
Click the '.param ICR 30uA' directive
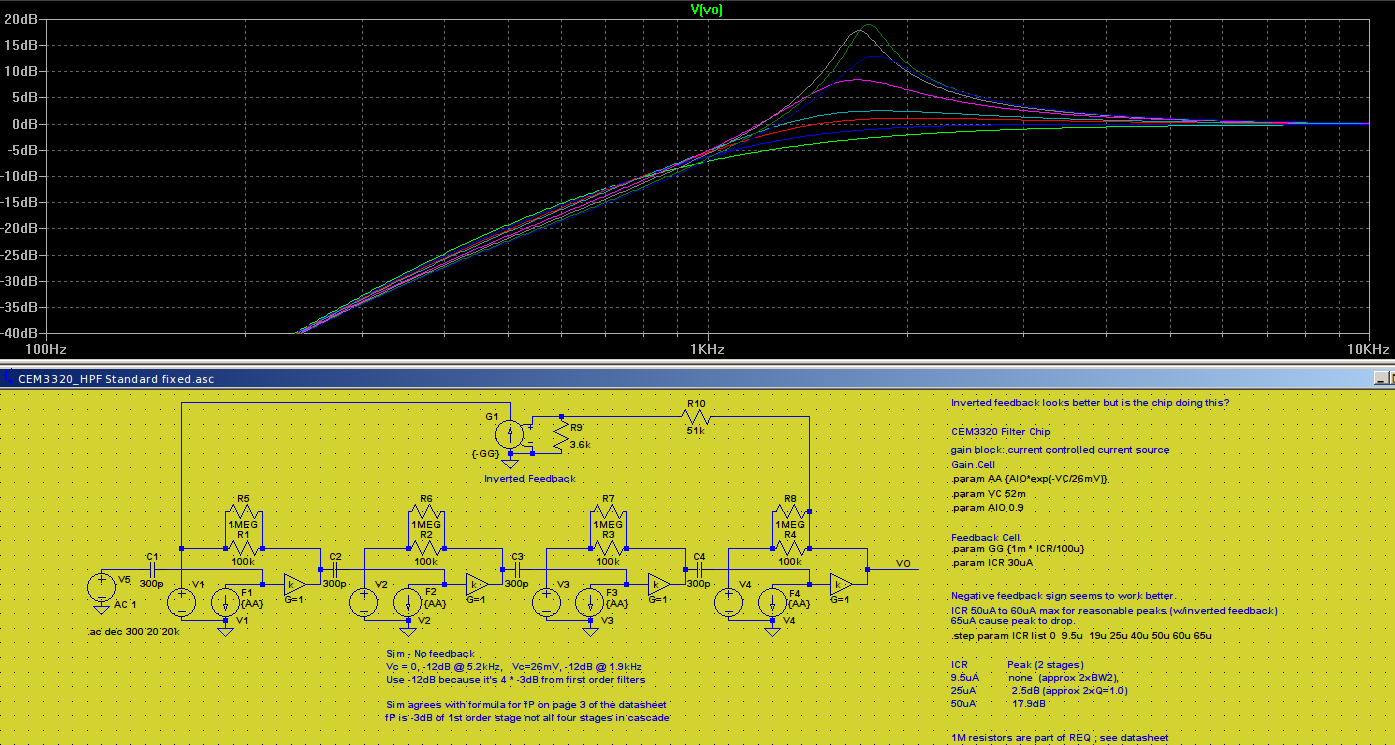tap(990, 563)
